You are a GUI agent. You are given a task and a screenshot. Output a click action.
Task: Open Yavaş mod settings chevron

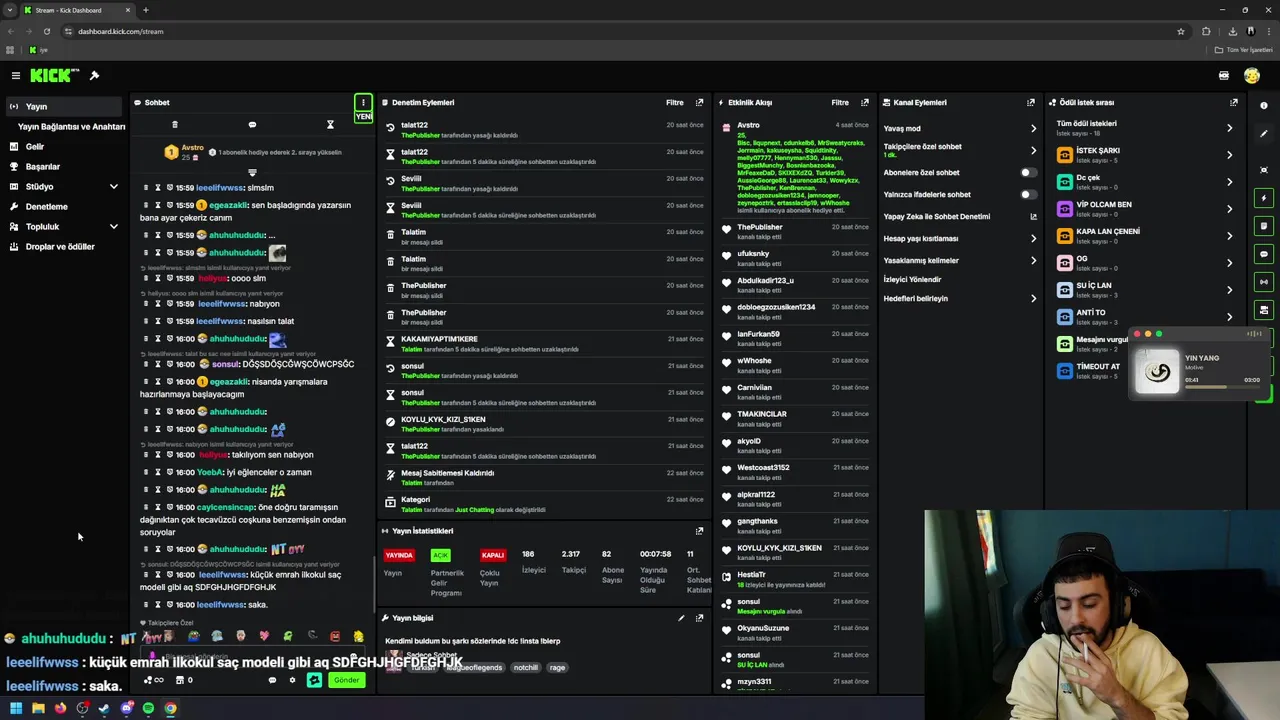click(x=1033, y=128)
